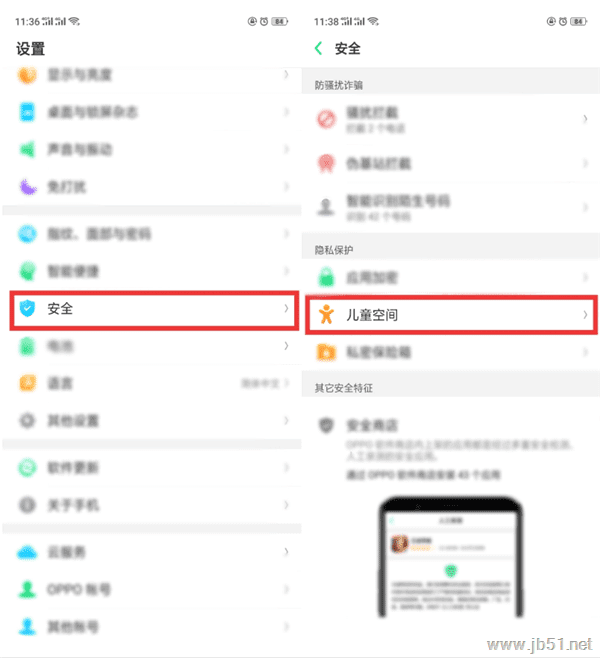Screen dimensions: 600x658
Task: Tap the orange child figure icon for 儿童空间
Action: [326, 314]
